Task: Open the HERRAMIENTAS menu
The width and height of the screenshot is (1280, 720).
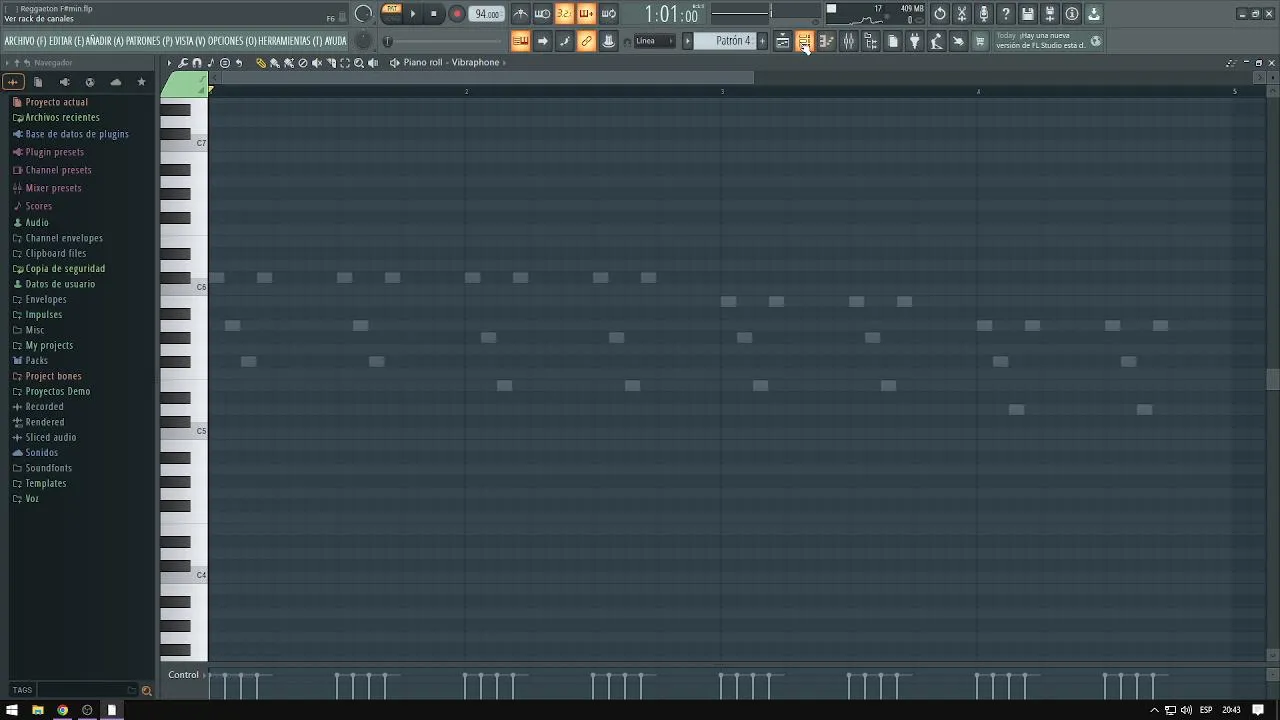Action: (x=290, y=41)
